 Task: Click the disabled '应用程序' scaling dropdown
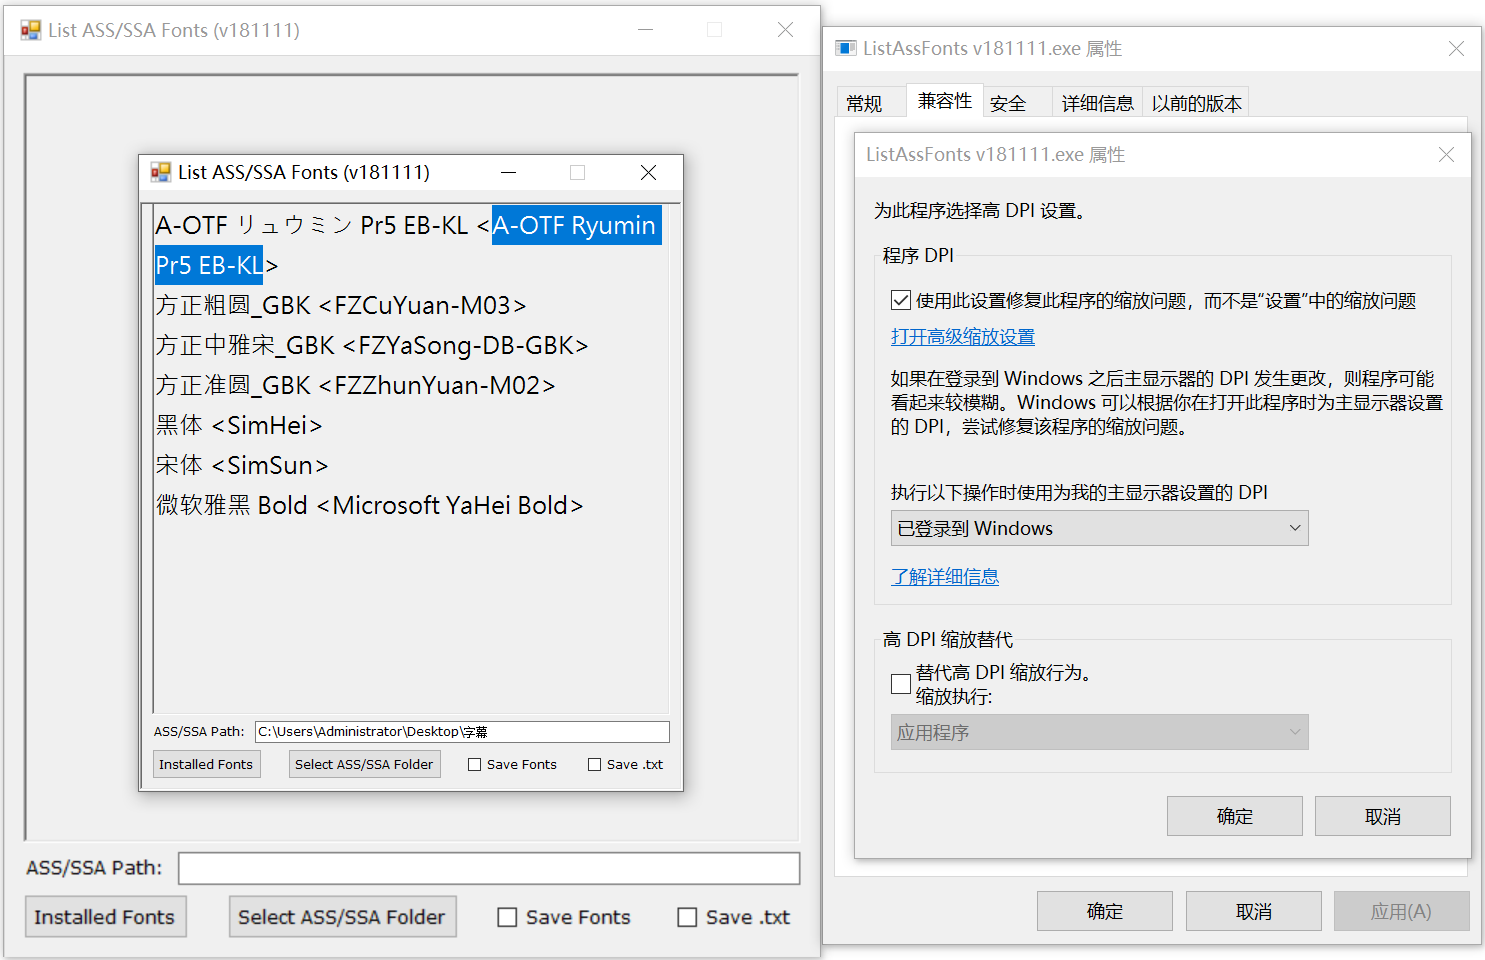pyautogui.click(x=1099, y=732)
